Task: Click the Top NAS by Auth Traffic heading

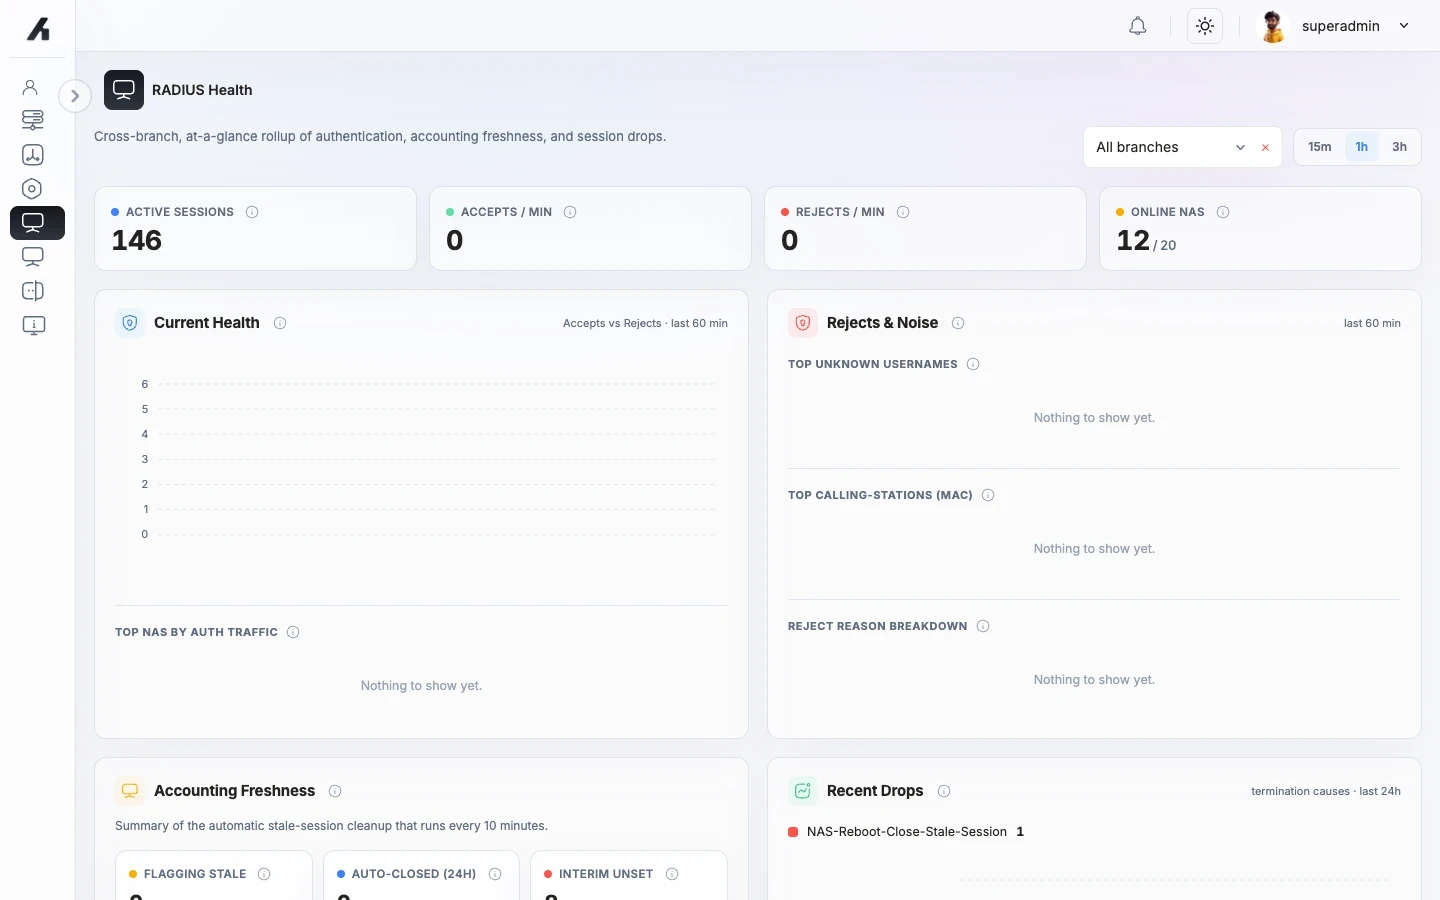Action: click(x=196, y=632)
